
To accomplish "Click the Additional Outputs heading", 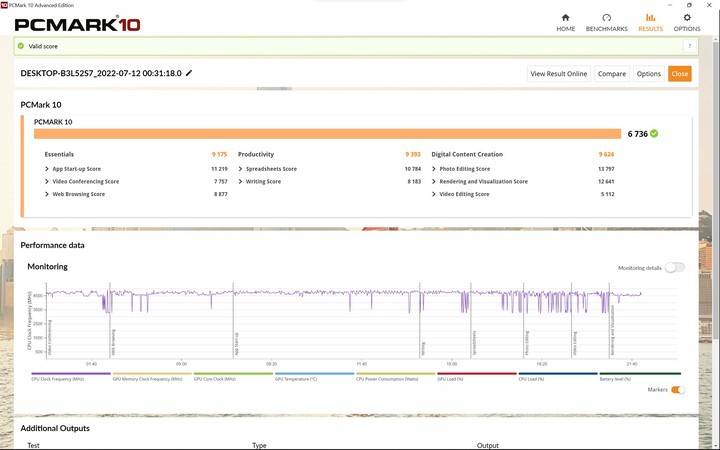I will click(55, 428).
